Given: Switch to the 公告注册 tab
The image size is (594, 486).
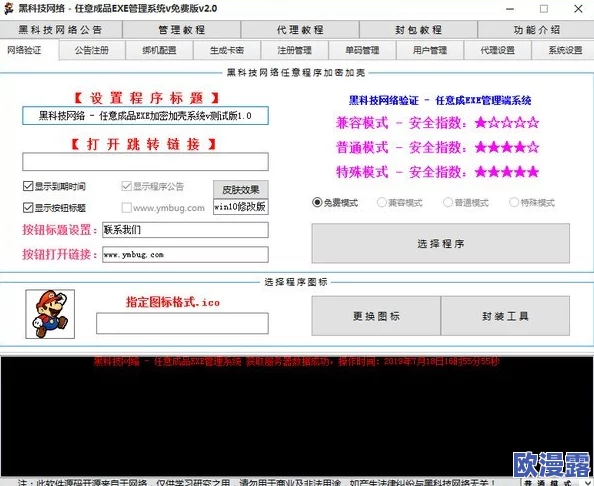Looking at the screenshot, I should [x=92, y=50].
